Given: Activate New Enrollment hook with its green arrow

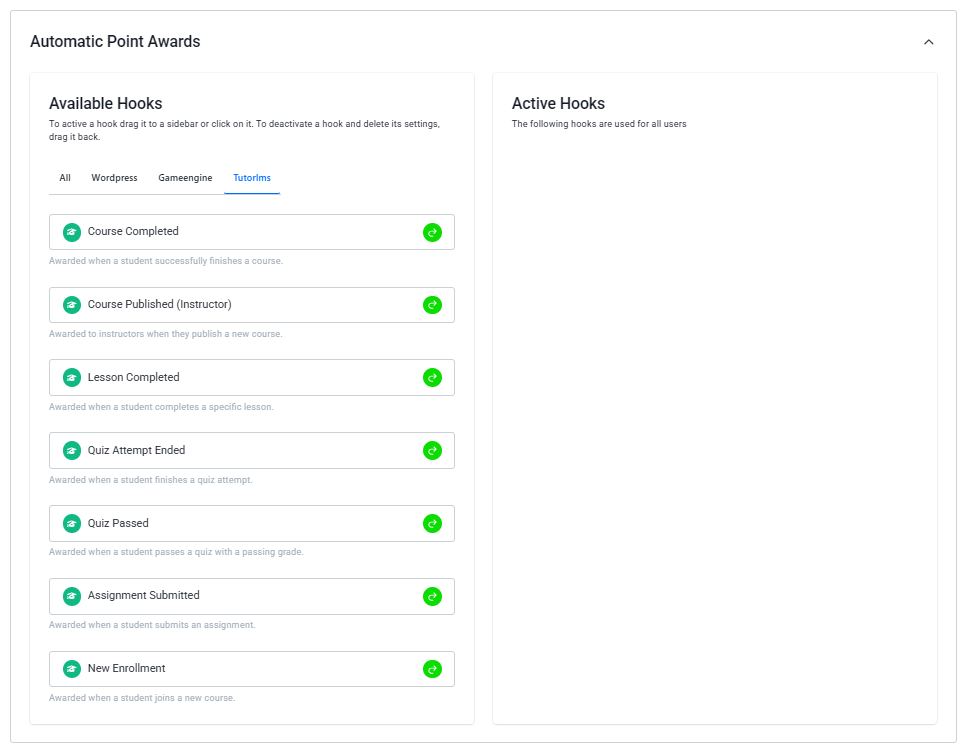Looking at the screenshot, I should pyautogui.click(x=432, y=669).
